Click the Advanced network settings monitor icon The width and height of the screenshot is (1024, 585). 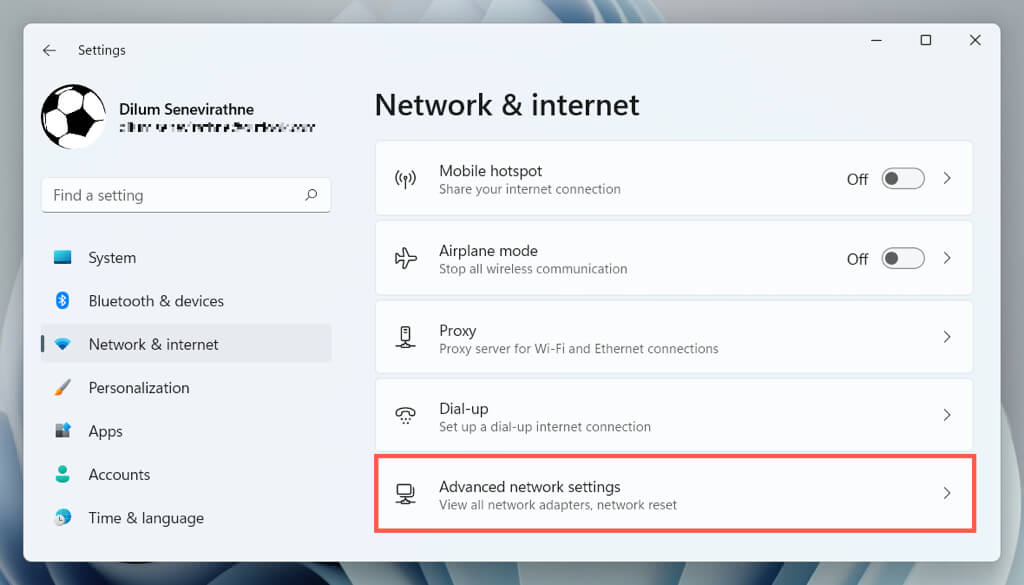point(405,494)
